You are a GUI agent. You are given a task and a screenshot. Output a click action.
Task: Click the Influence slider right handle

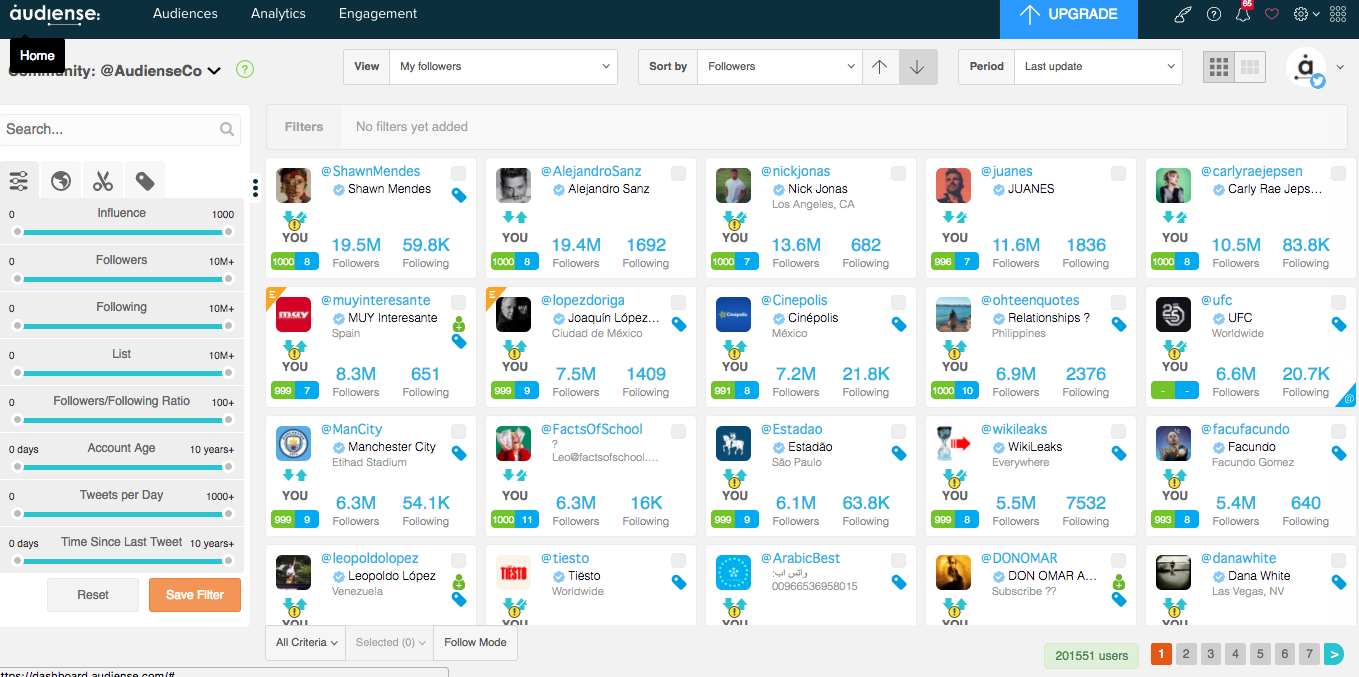click(x=228, y=232)
